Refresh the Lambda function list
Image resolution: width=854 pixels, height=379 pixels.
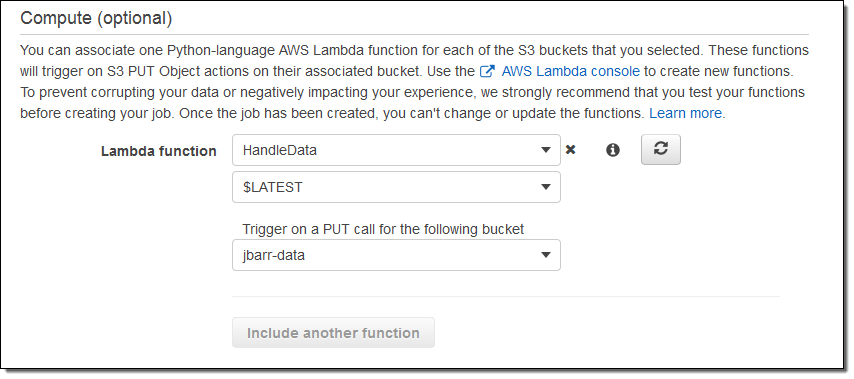pyautogui.click(x=661, y=149)
